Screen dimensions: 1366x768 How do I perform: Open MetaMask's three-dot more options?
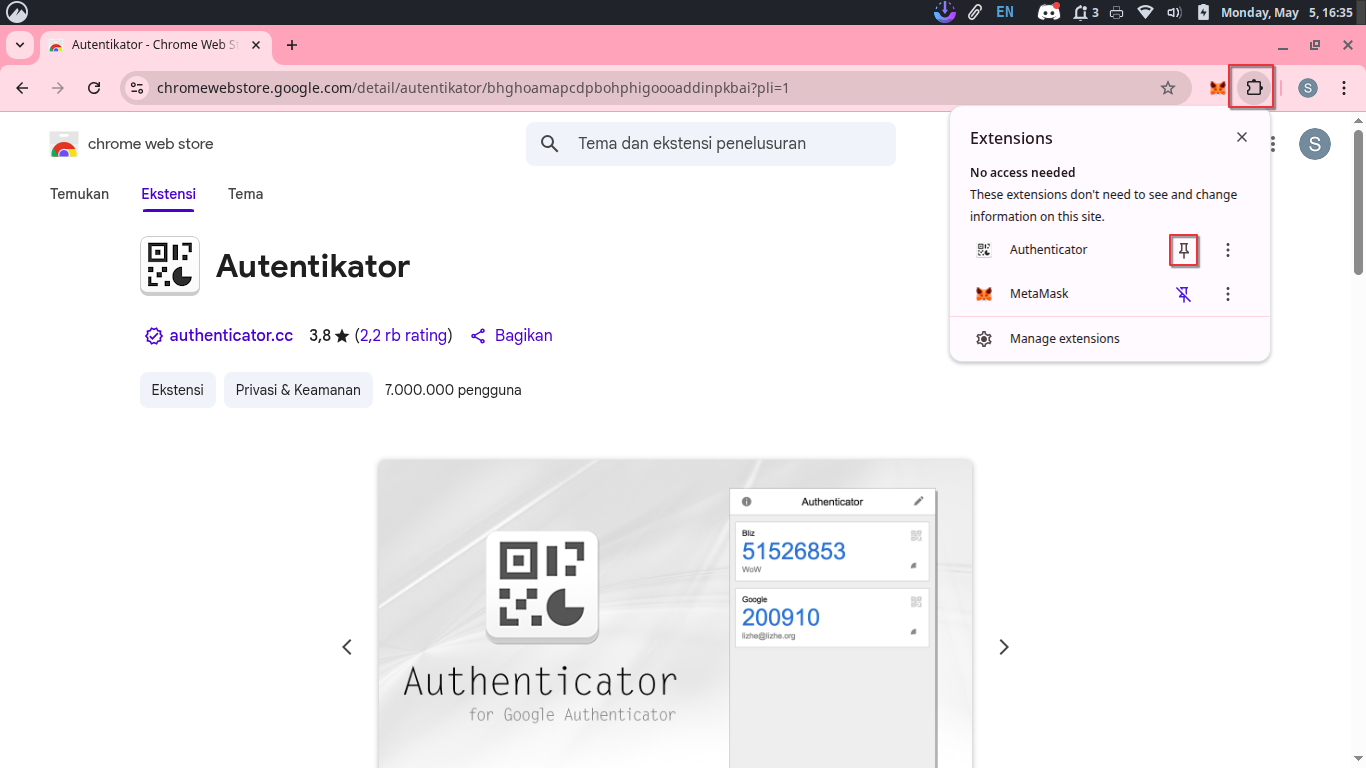click(x=1228, y=294)
